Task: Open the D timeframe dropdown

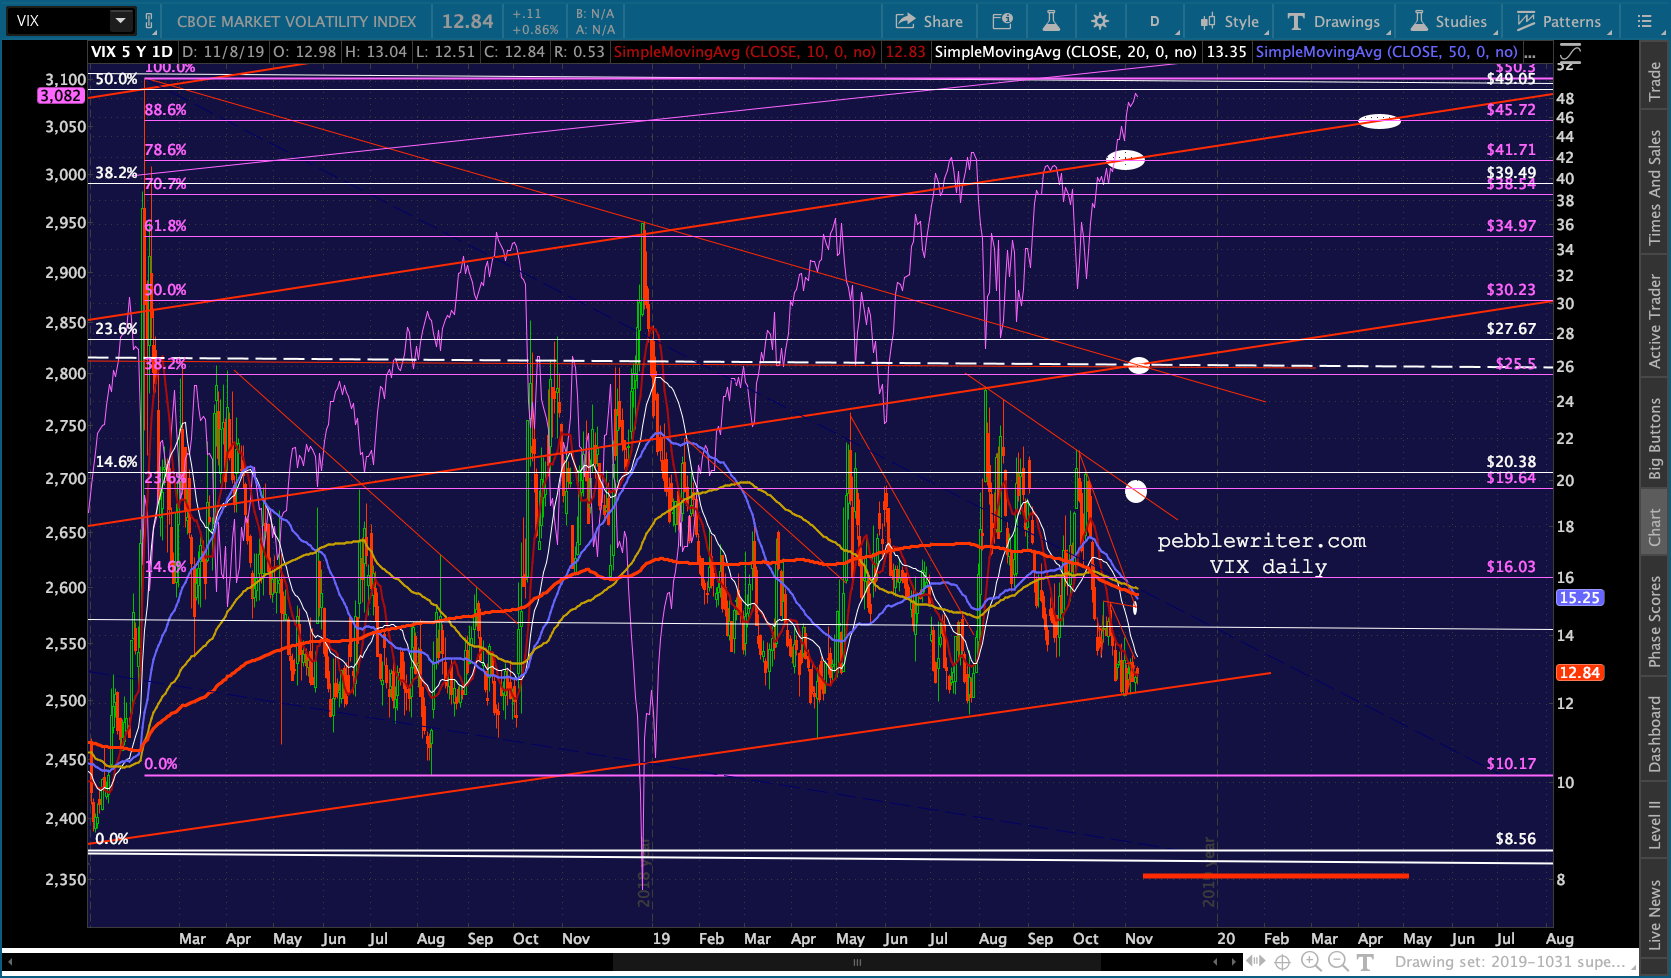Action: pos(1155,21)
